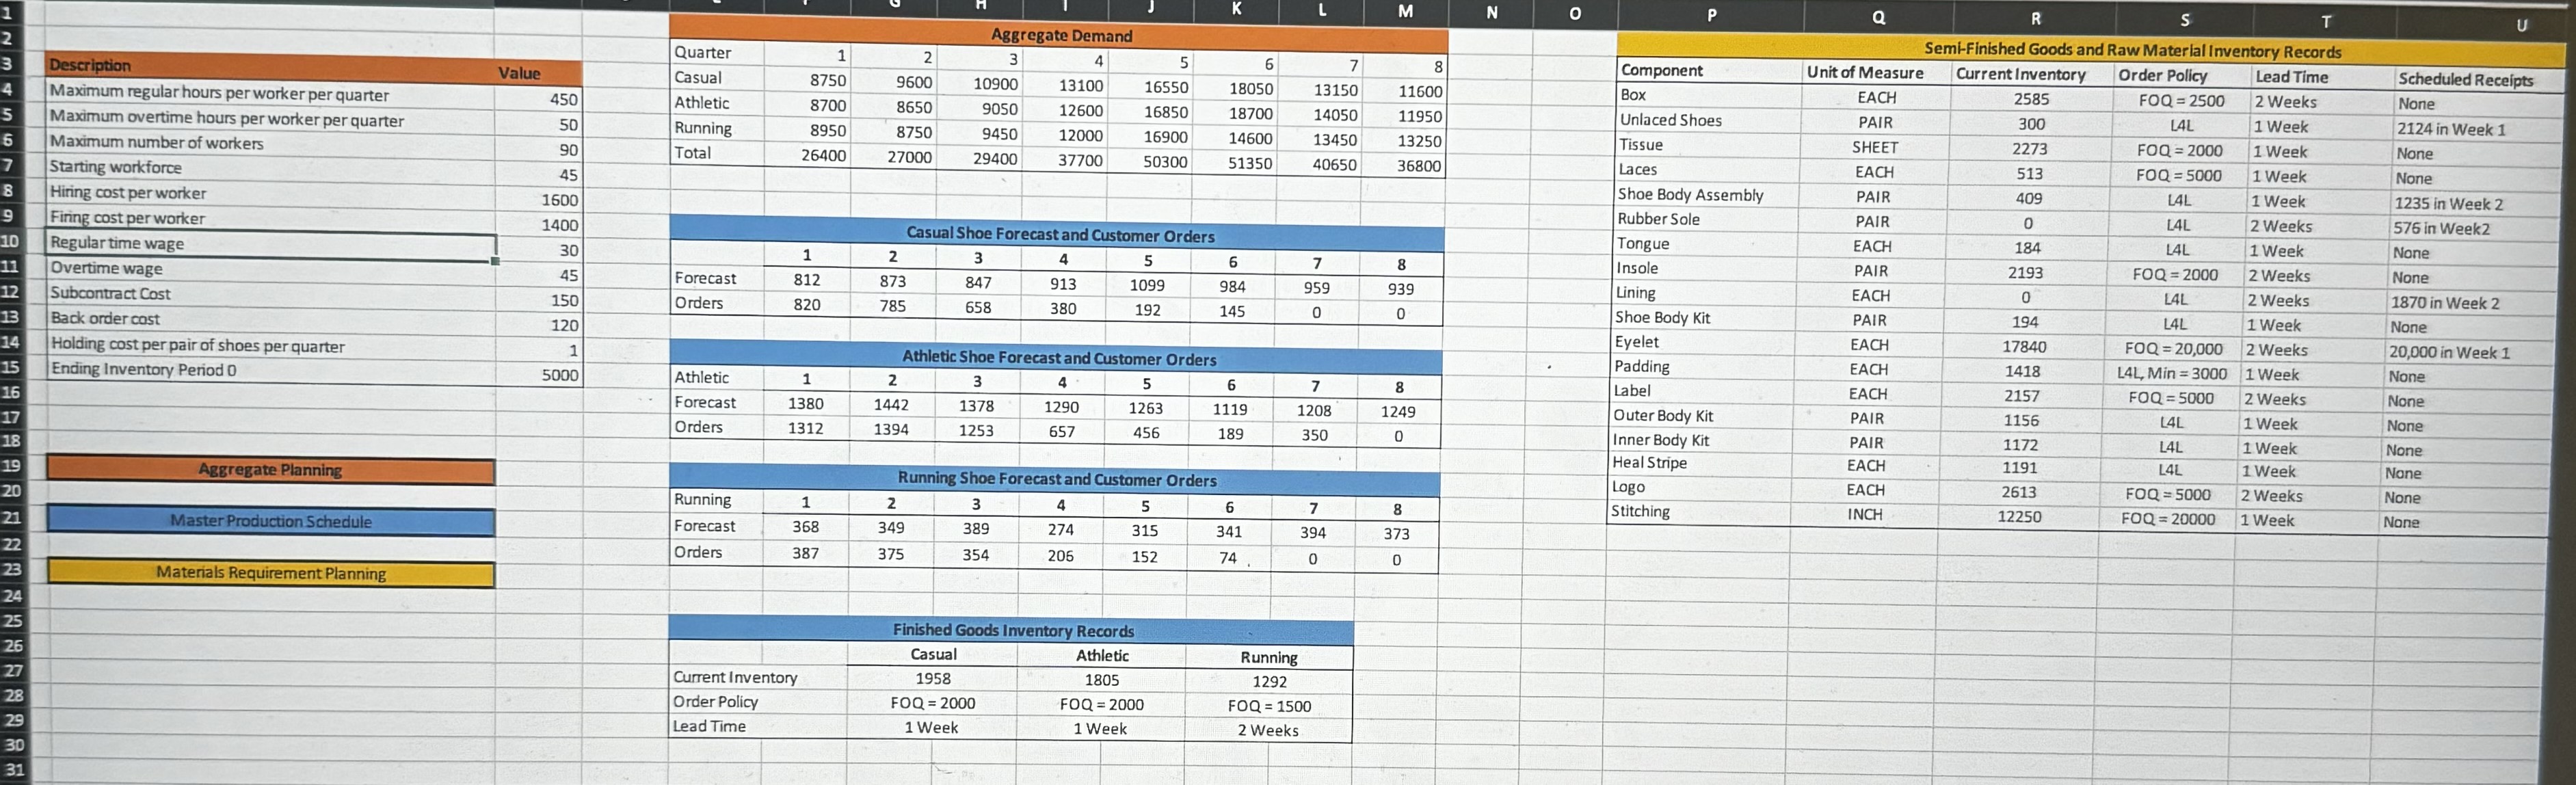Click Stitching current inventory cell 12250
This screenshot has width=2576, height=785.
[2019, 517]
